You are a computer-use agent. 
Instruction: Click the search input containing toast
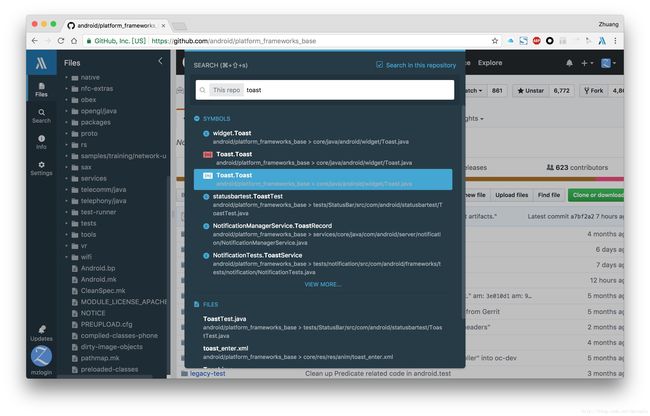coord(325,90)
